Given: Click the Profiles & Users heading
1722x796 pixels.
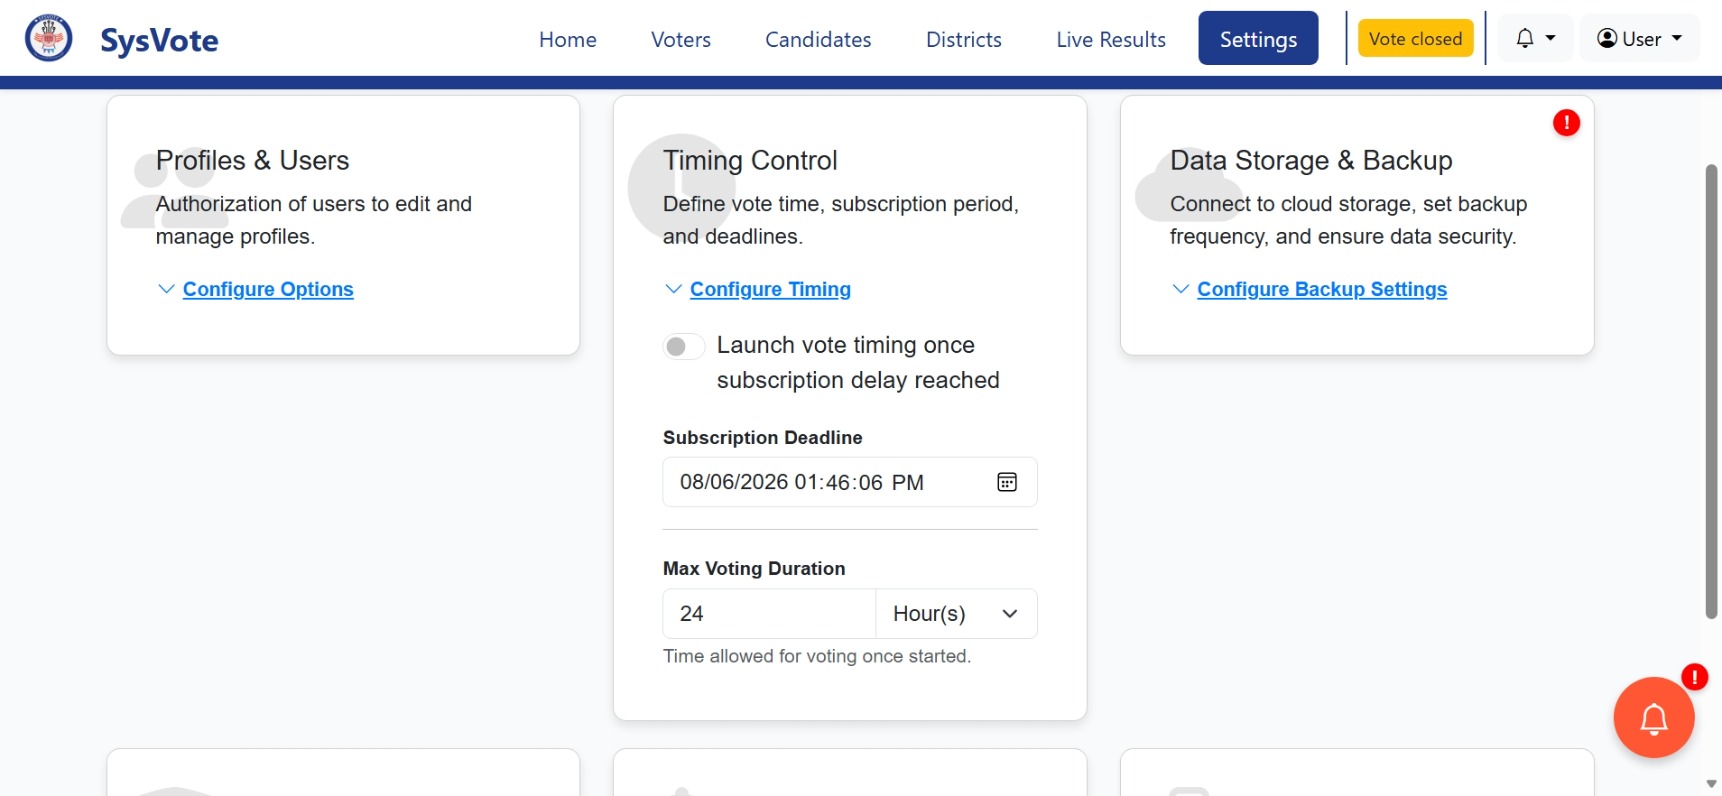Looking at the screenshot, I should [252, 161].
